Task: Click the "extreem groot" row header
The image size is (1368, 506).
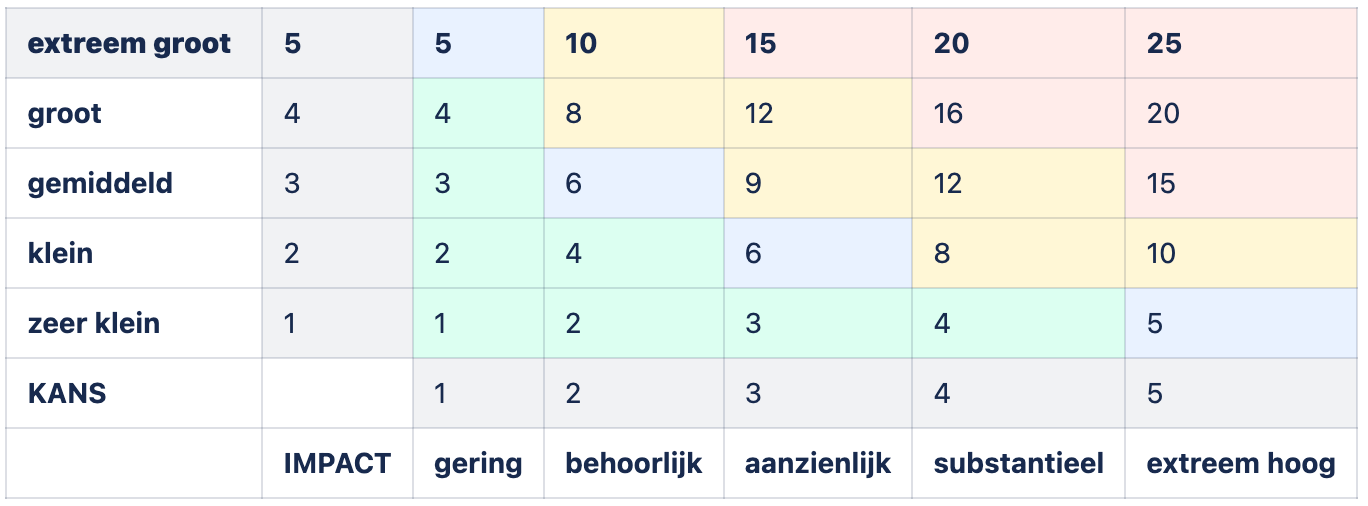Action: [x=129, y=44]
